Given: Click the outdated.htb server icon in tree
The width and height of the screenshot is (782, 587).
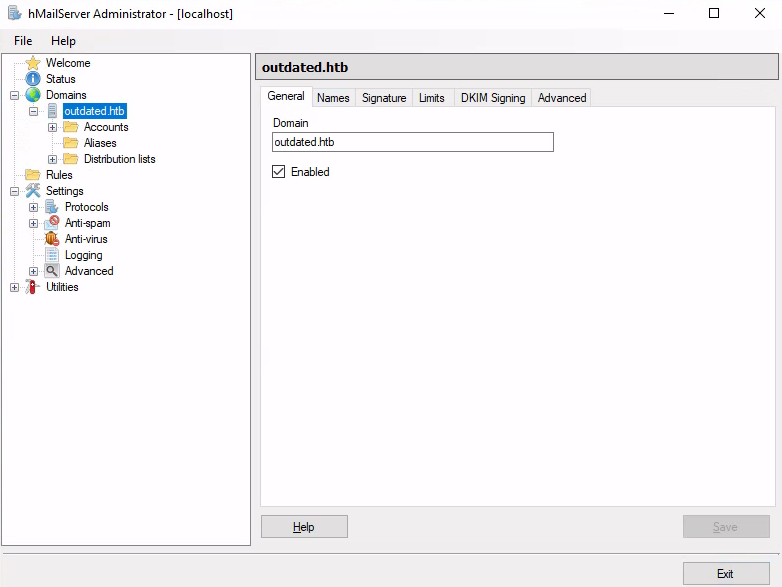Looking at the screenshot, I should point(52,111).
